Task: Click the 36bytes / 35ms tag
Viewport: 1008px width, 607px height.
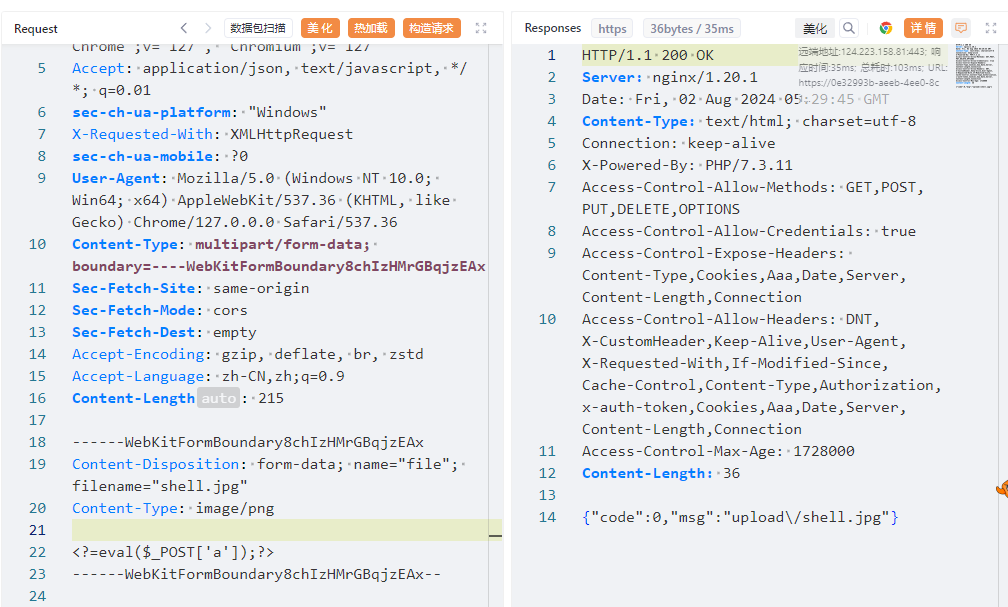Action: 692,28
